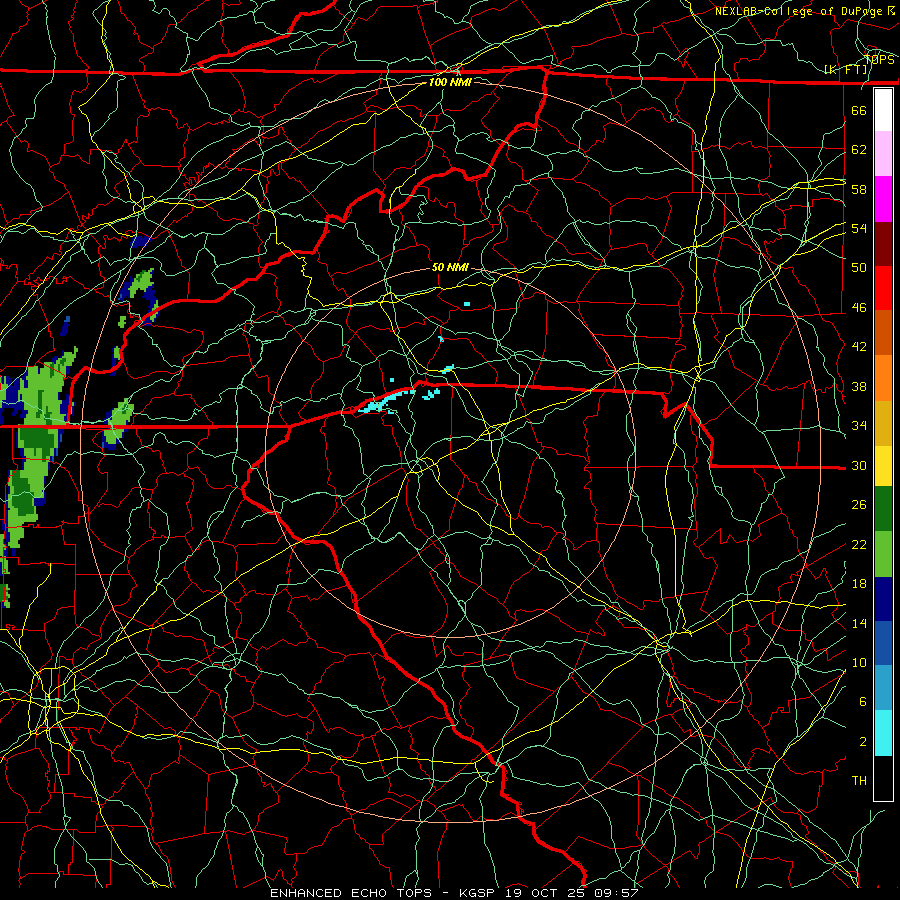Click the "19 OCT 25" date text
The image size is (900, 900).
[546, 893]
